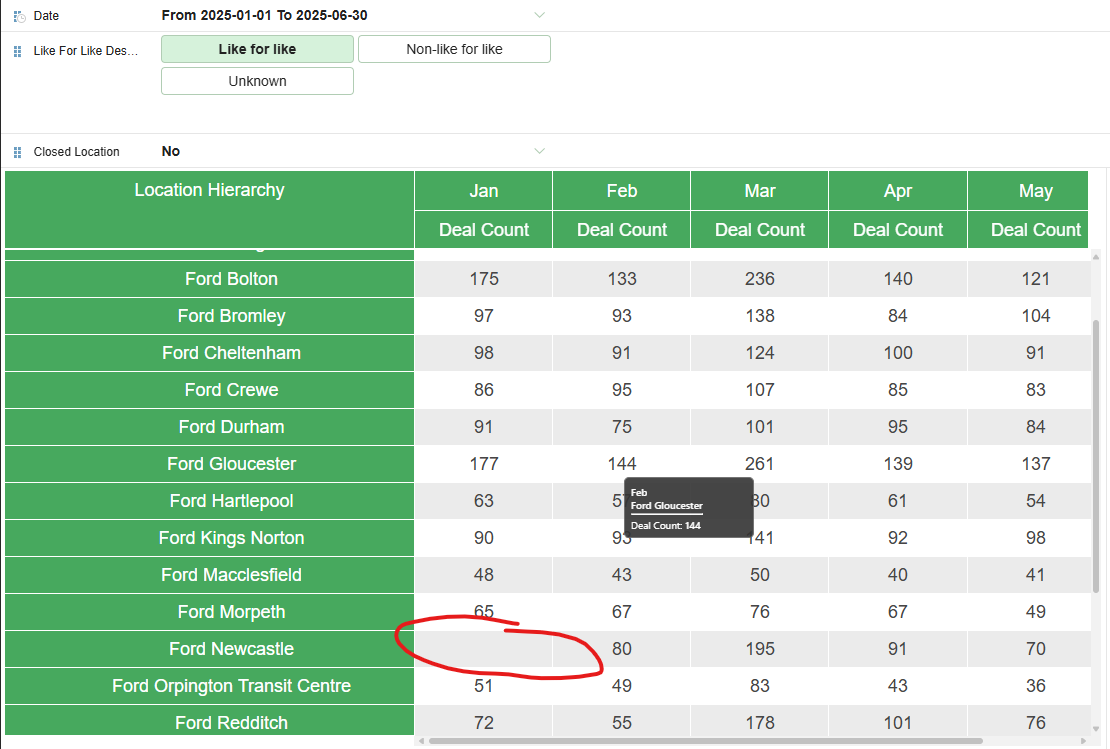Select the Ford Redditch row

pyautogui.click(x=210, y=721)
